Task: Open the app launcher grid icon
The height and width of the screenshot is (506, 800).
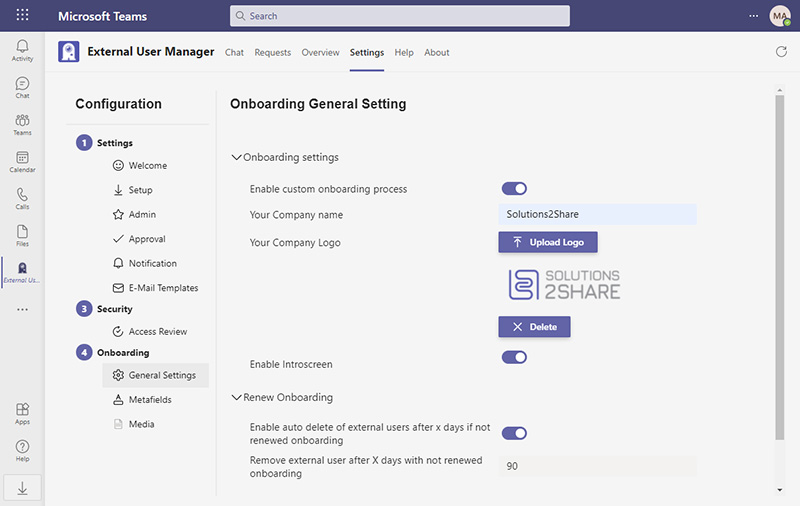Action: click(x=22, y=14)
